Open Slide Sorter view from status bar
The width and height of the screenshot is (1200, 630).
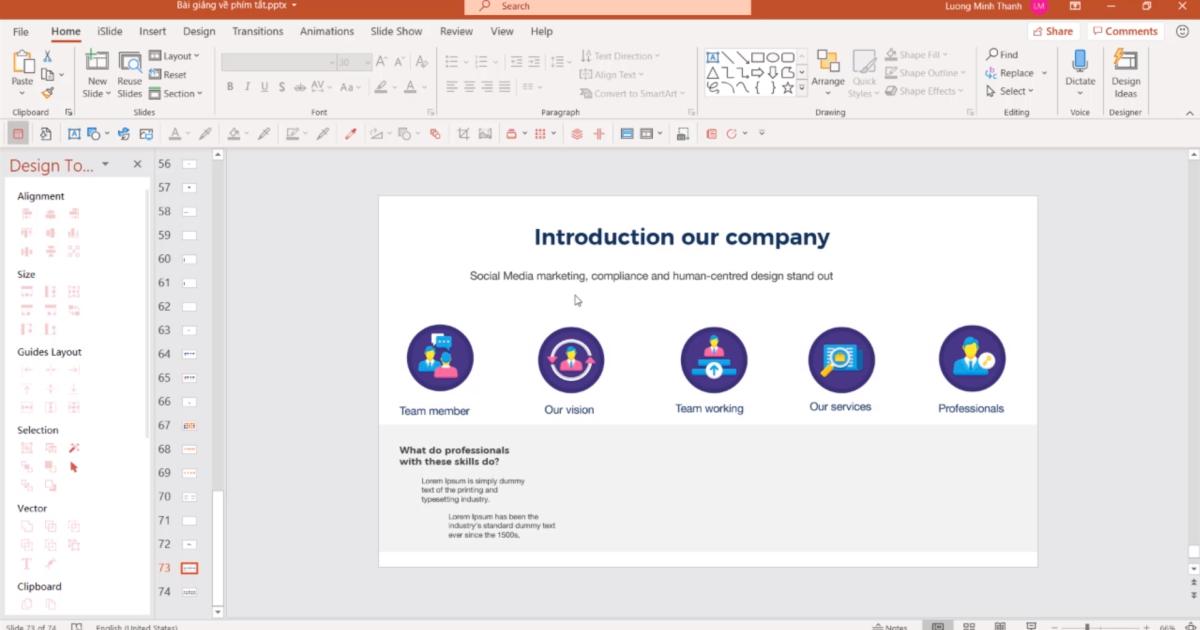tap(969, 624)
